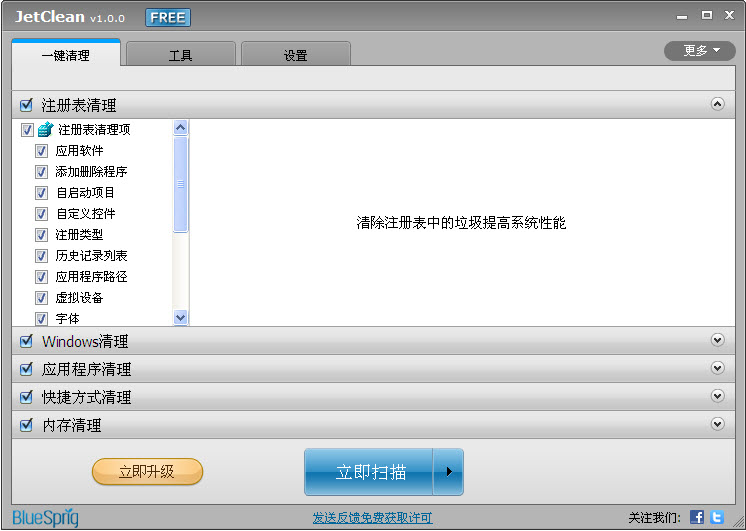Click the registry cleaner item icon
The image size is (746, 531).
pyautogui.click(x=45, y=130)
